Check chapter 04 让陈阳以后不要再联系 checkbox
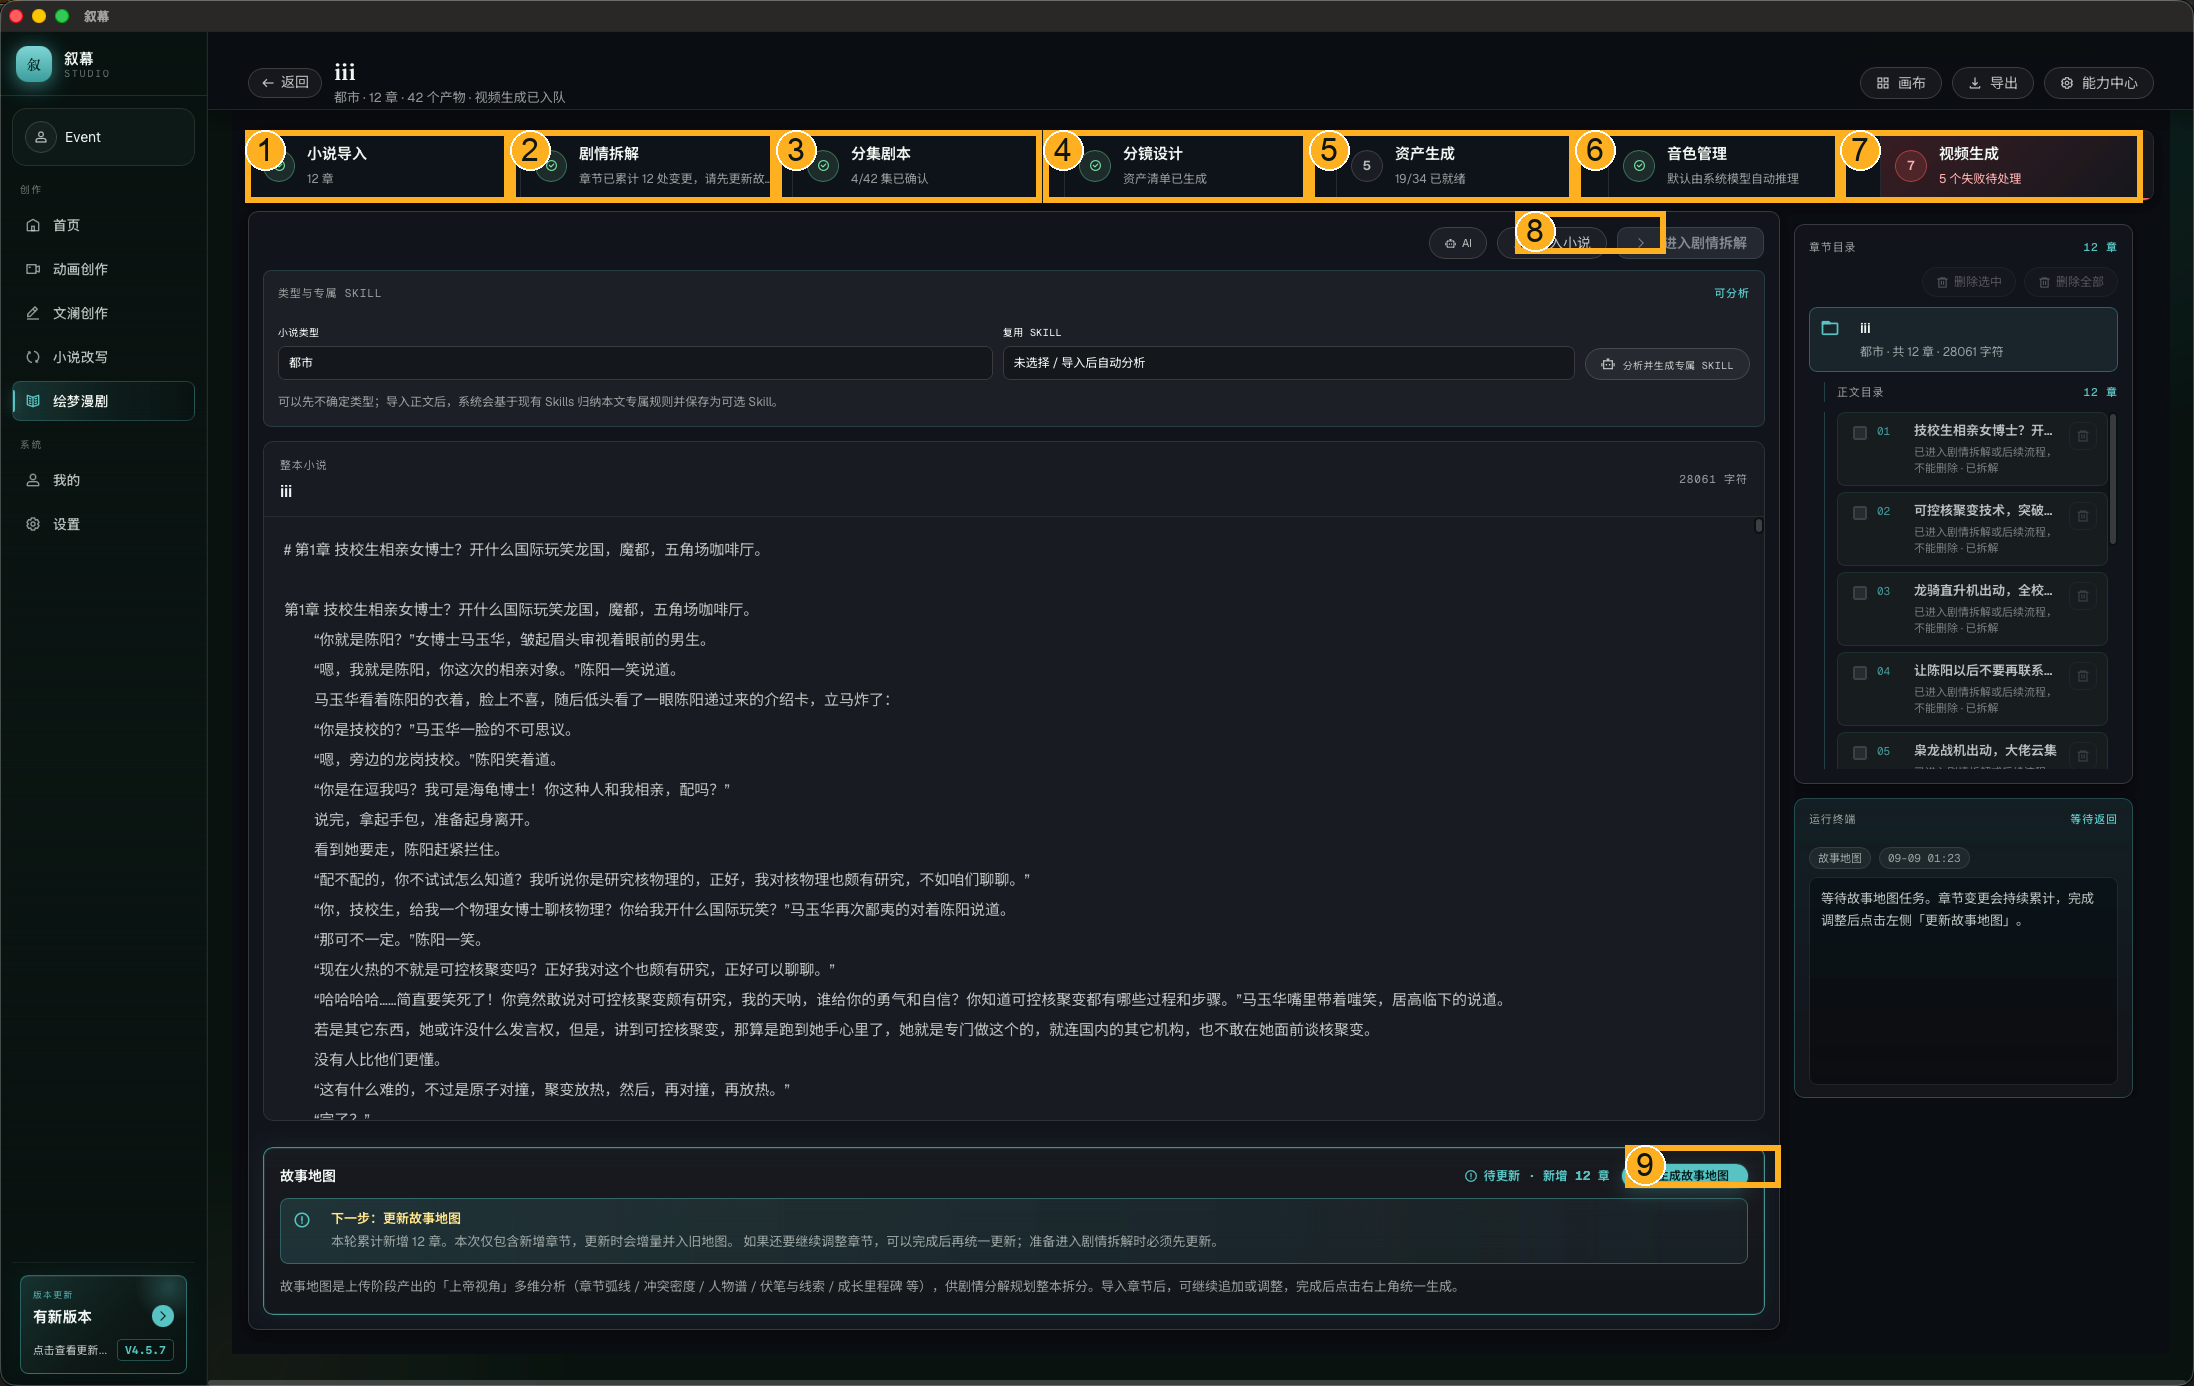Viewport: 2194px width, 1386px height. (1860, 673)
